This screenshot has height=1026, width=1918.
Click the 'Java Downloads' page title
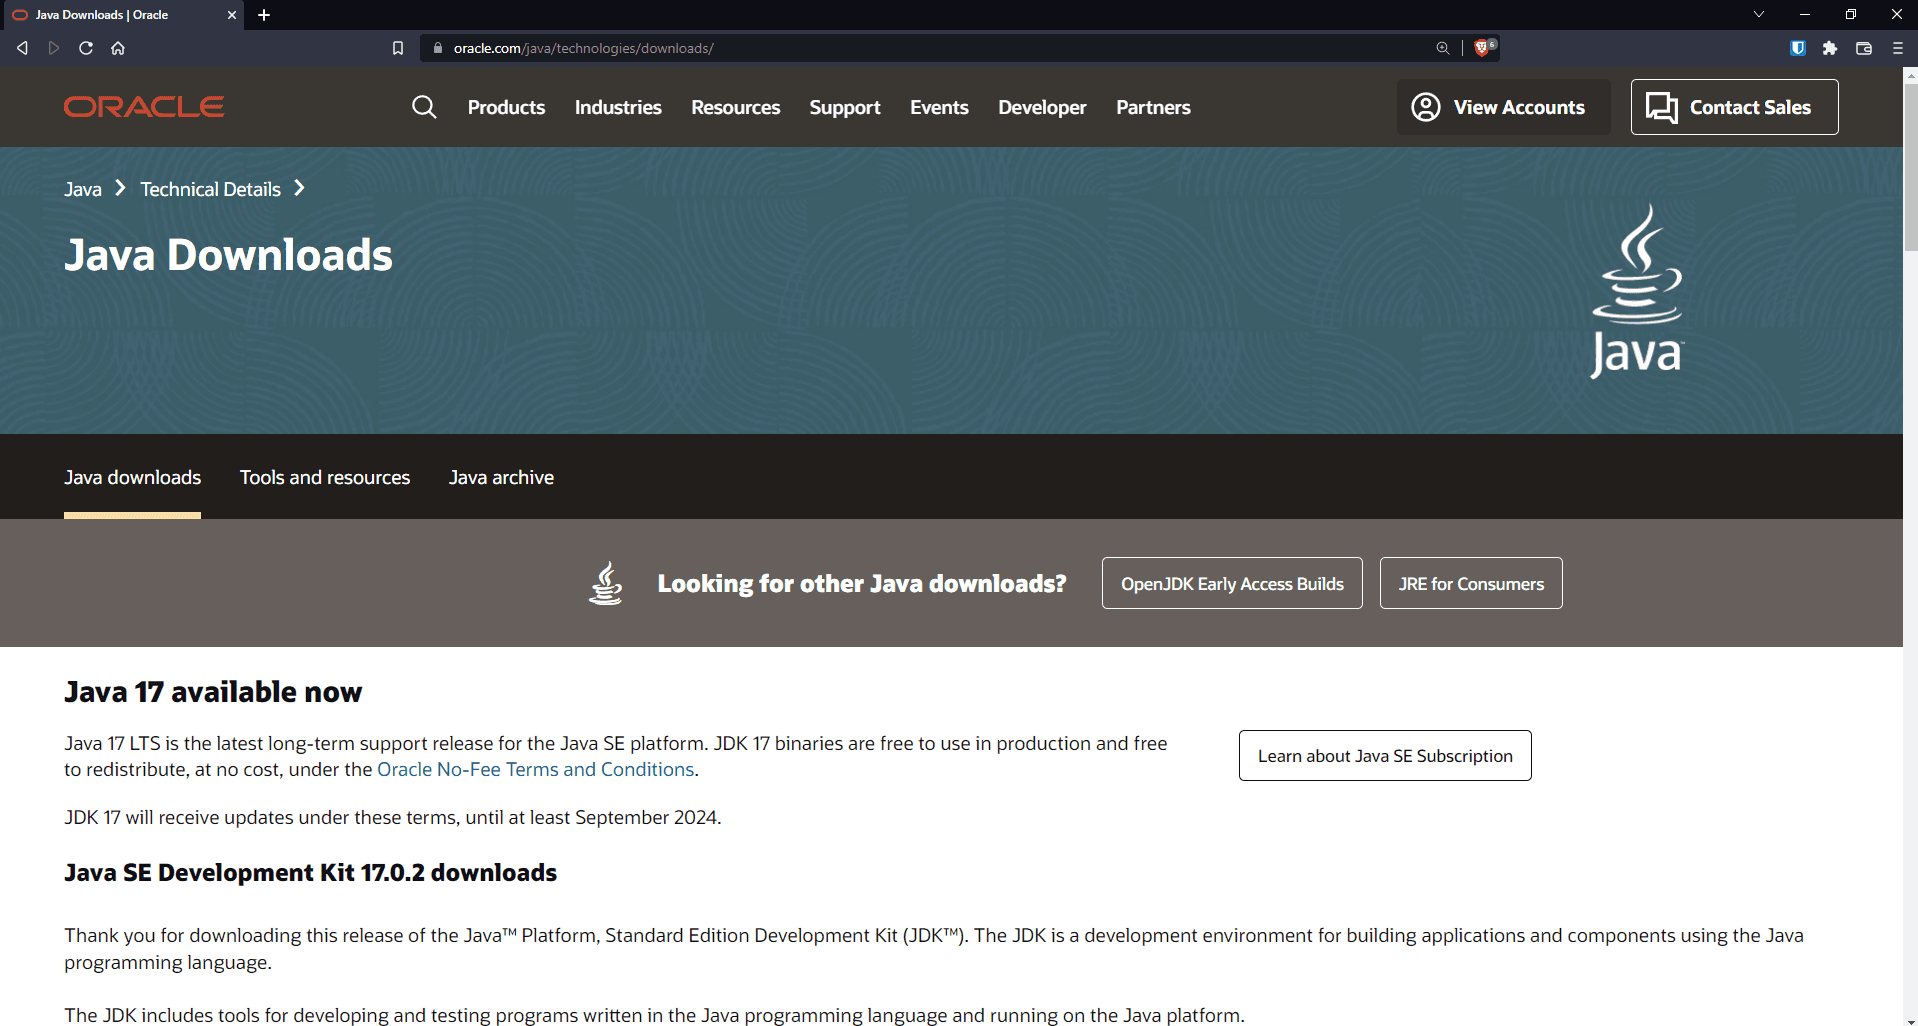pyautogui.click(x=228, y=255)
